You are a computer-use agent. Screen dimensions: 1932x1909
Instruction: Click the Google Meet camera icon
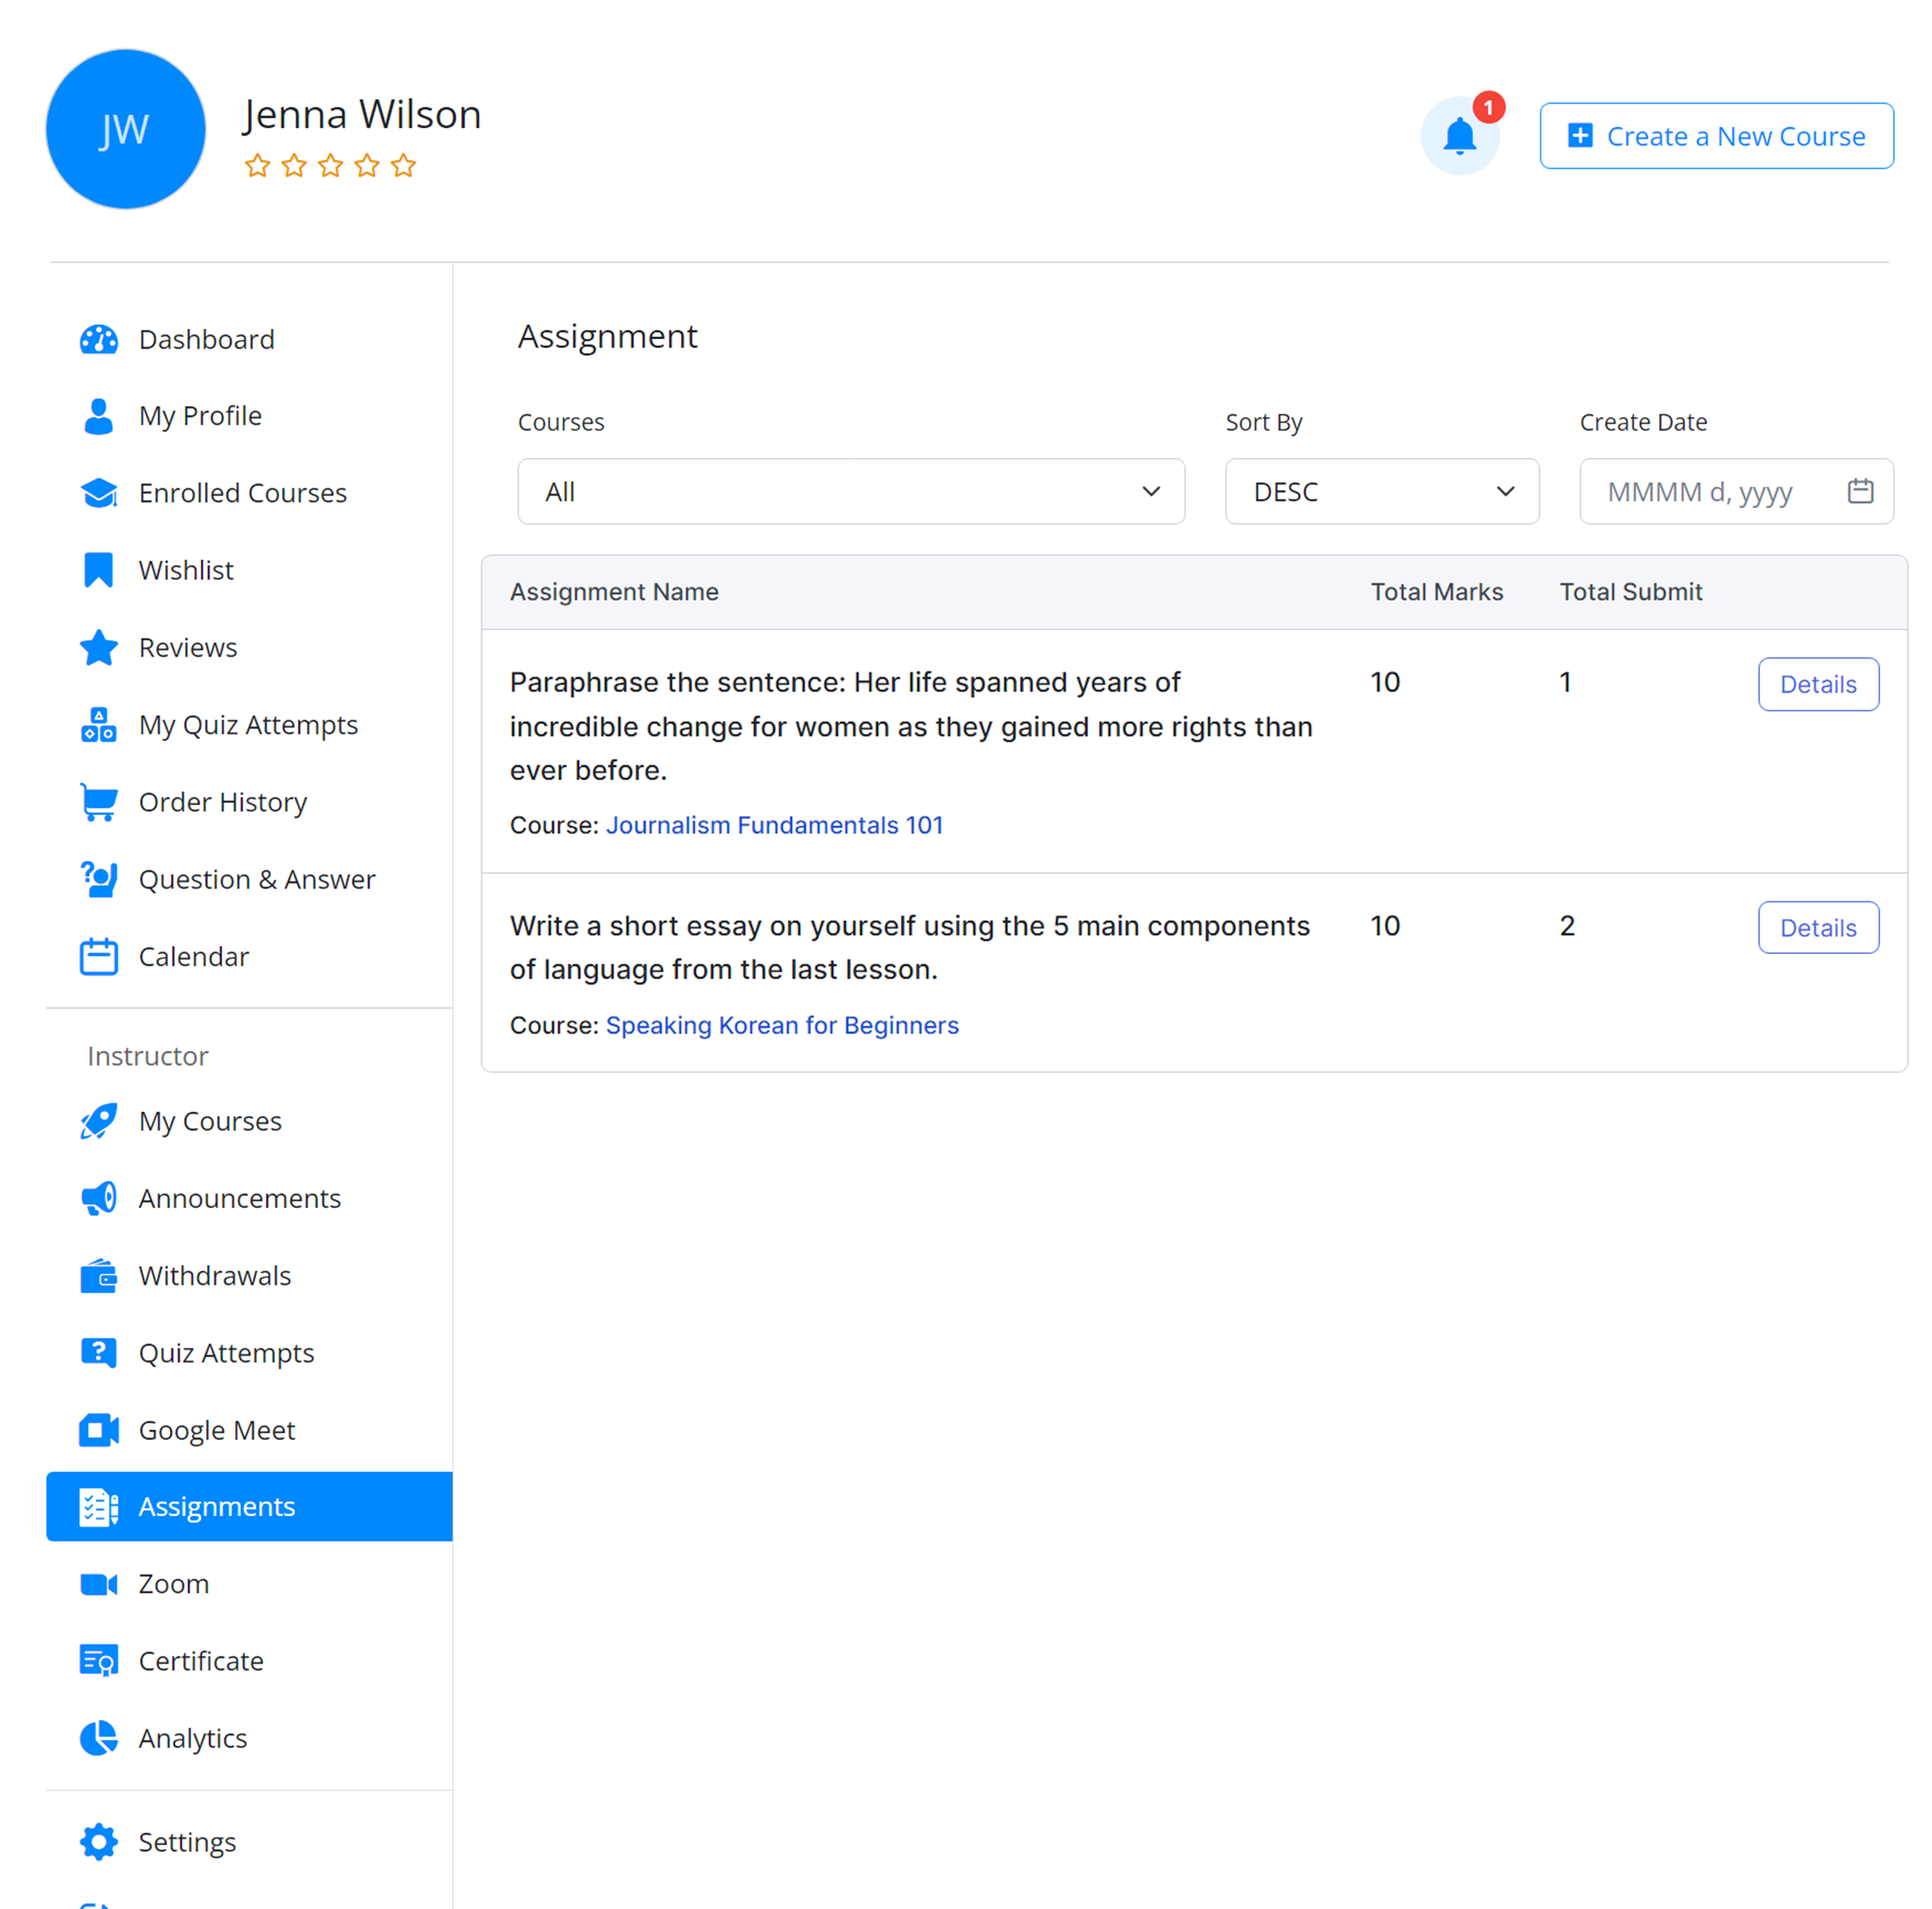pyautogui.click(x=98, y=1430)
